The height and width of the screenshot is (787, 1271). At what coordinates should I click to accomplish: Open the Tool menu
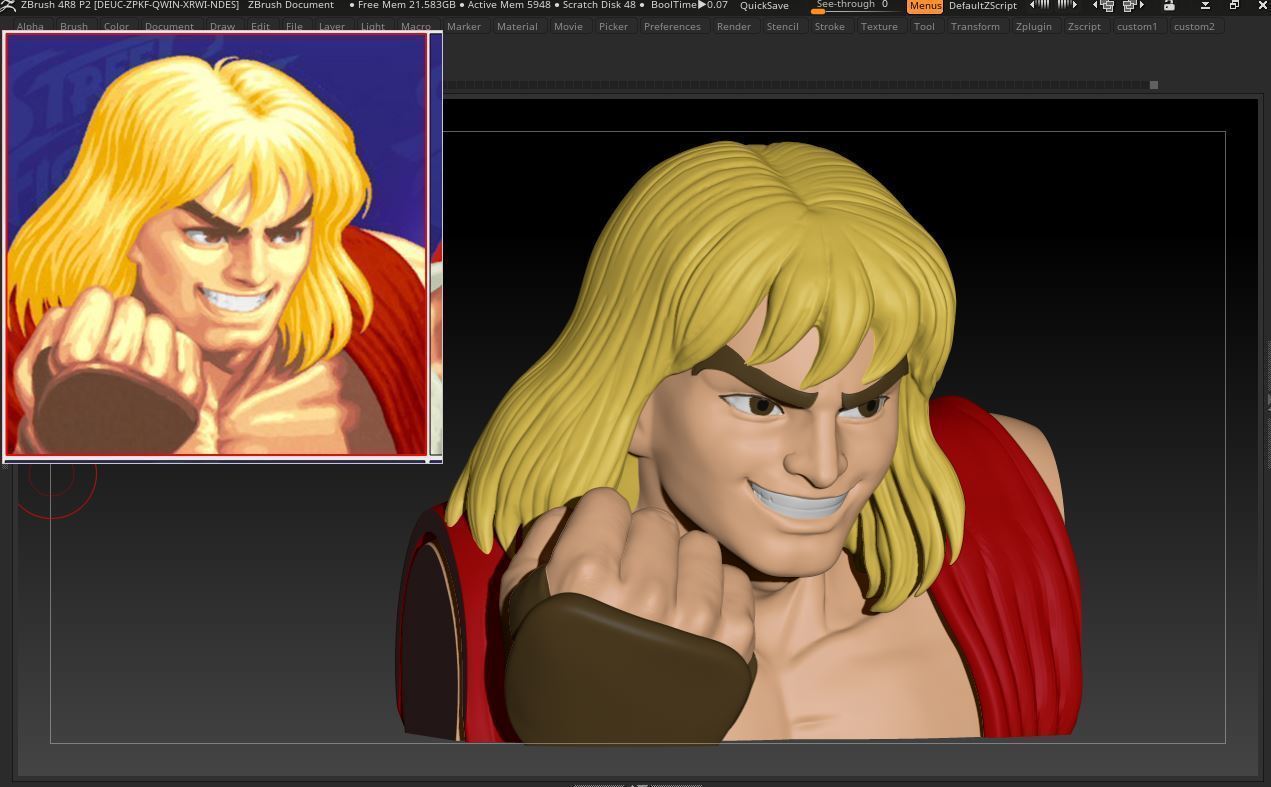pyautogui.click(x=924, y=26)
